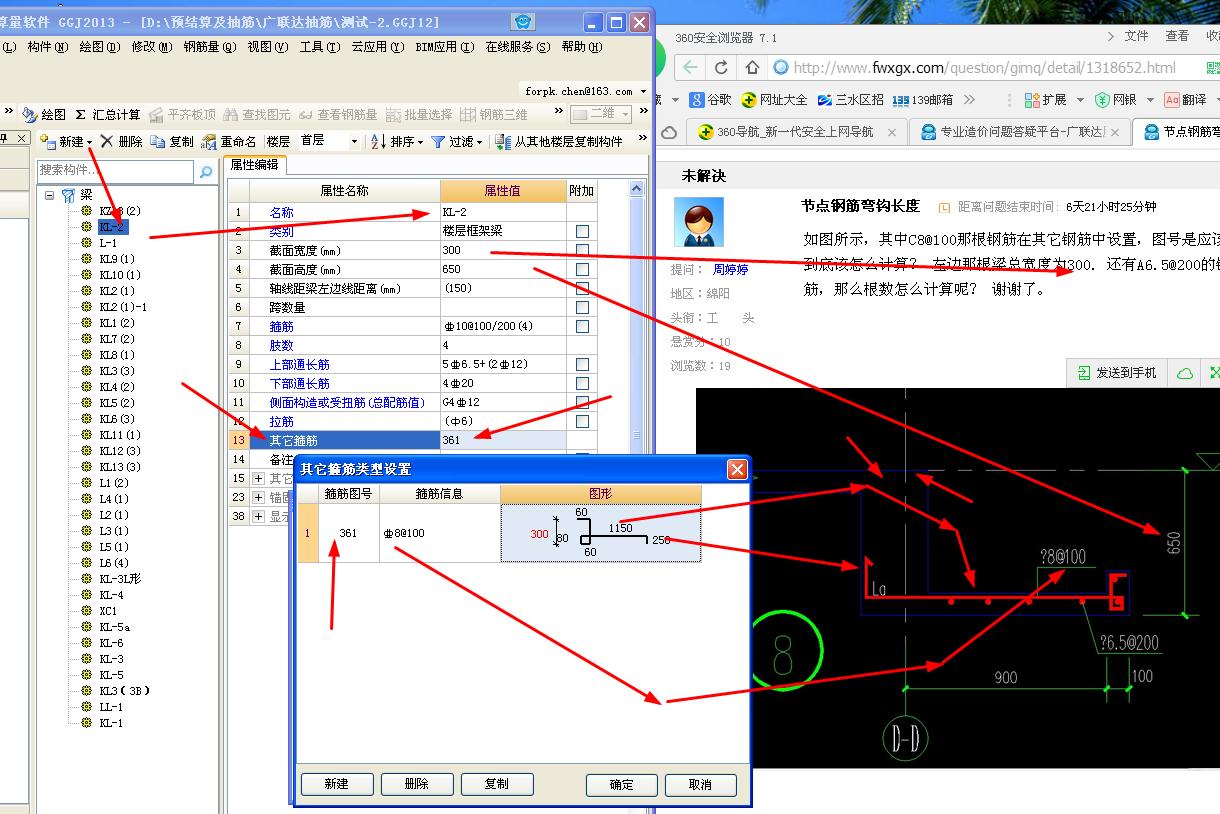This screenshot has width=1220, height=814.
Task: Open the 二维 view mode dropdown
Action: click(624, 115)
